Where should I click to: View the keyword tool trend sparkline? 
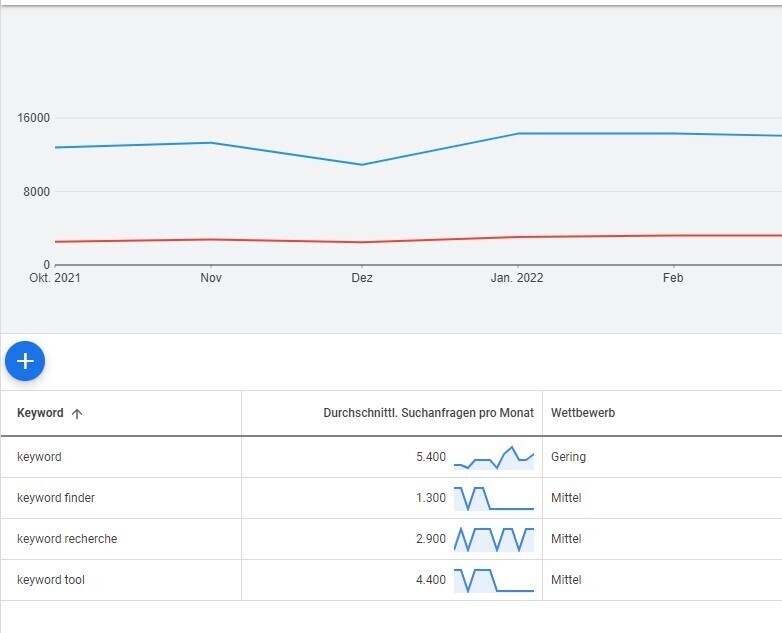[x=494, y=580]
